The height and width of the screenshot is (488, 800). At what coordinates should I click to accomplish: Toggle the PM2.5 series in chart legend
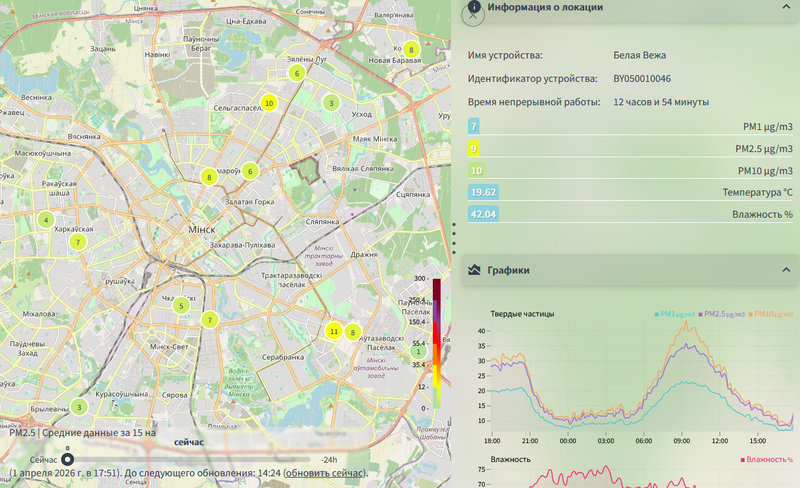(725, 314)
